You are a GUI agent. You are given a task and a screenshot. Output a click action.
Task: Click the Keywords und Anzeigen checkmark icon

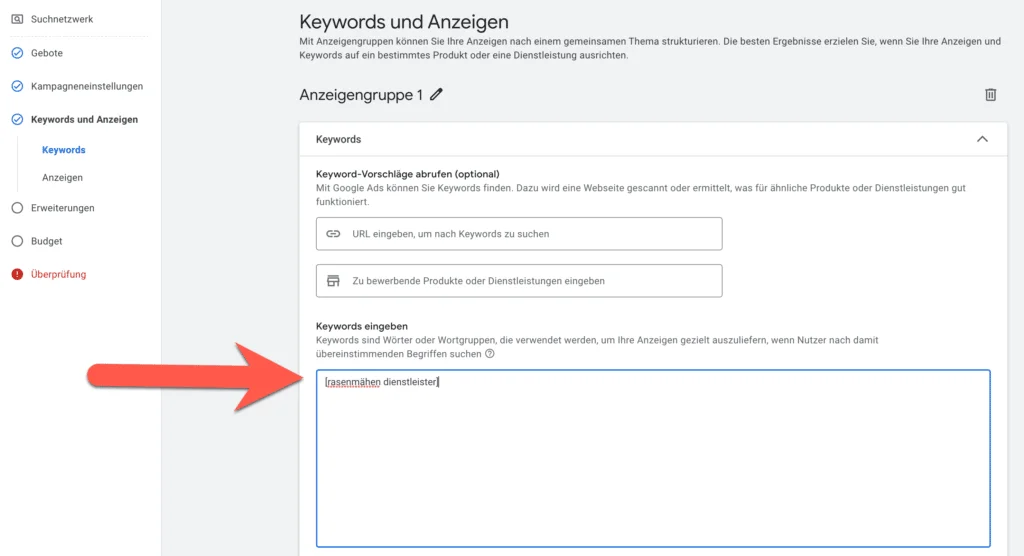click(x=17, y=120)
